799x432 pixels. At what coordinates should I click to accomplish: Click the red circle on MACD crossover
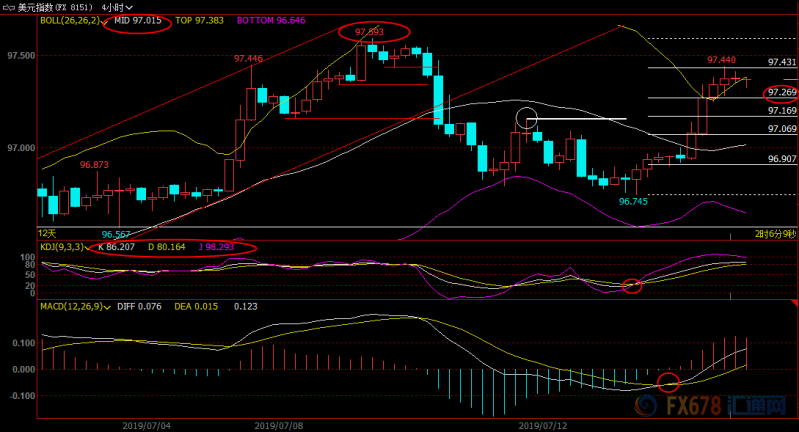point(668,382)
